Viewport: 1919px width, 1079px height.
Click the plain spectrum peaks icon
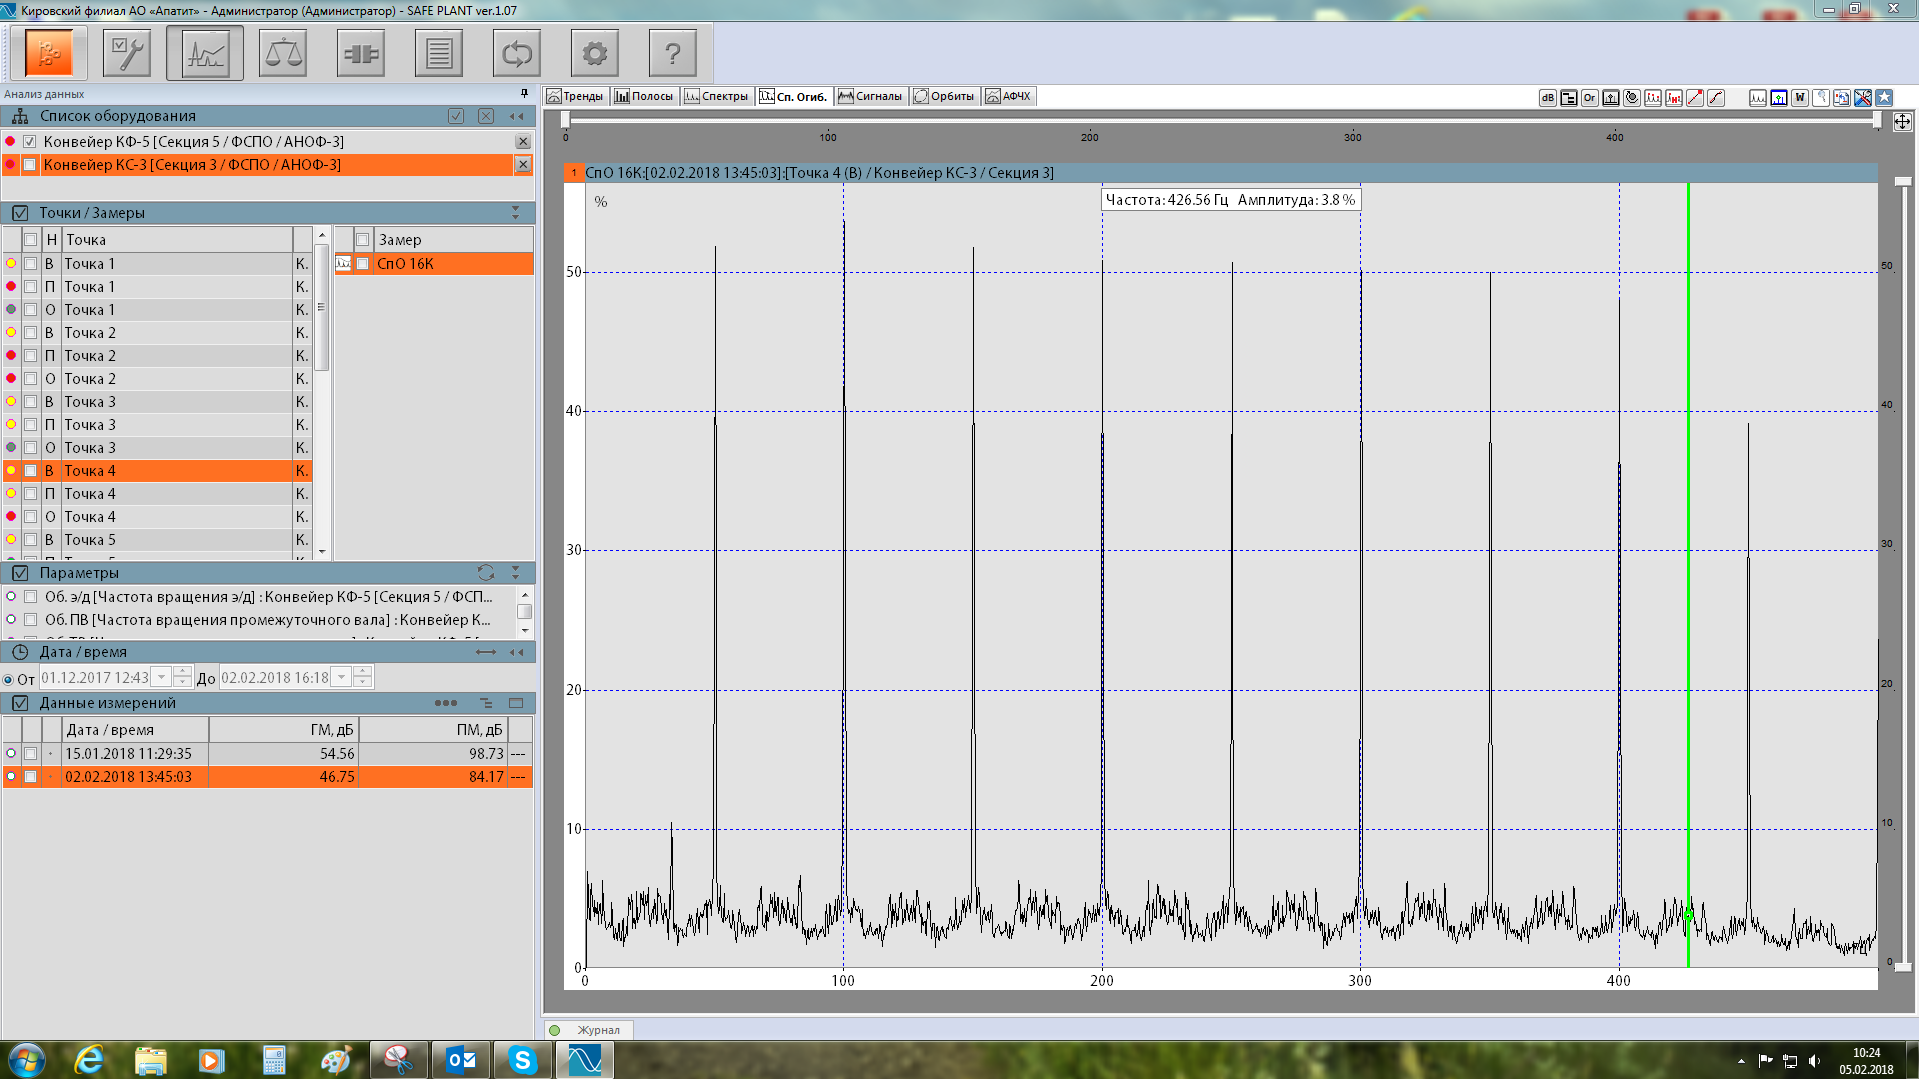coord(1758,98)
